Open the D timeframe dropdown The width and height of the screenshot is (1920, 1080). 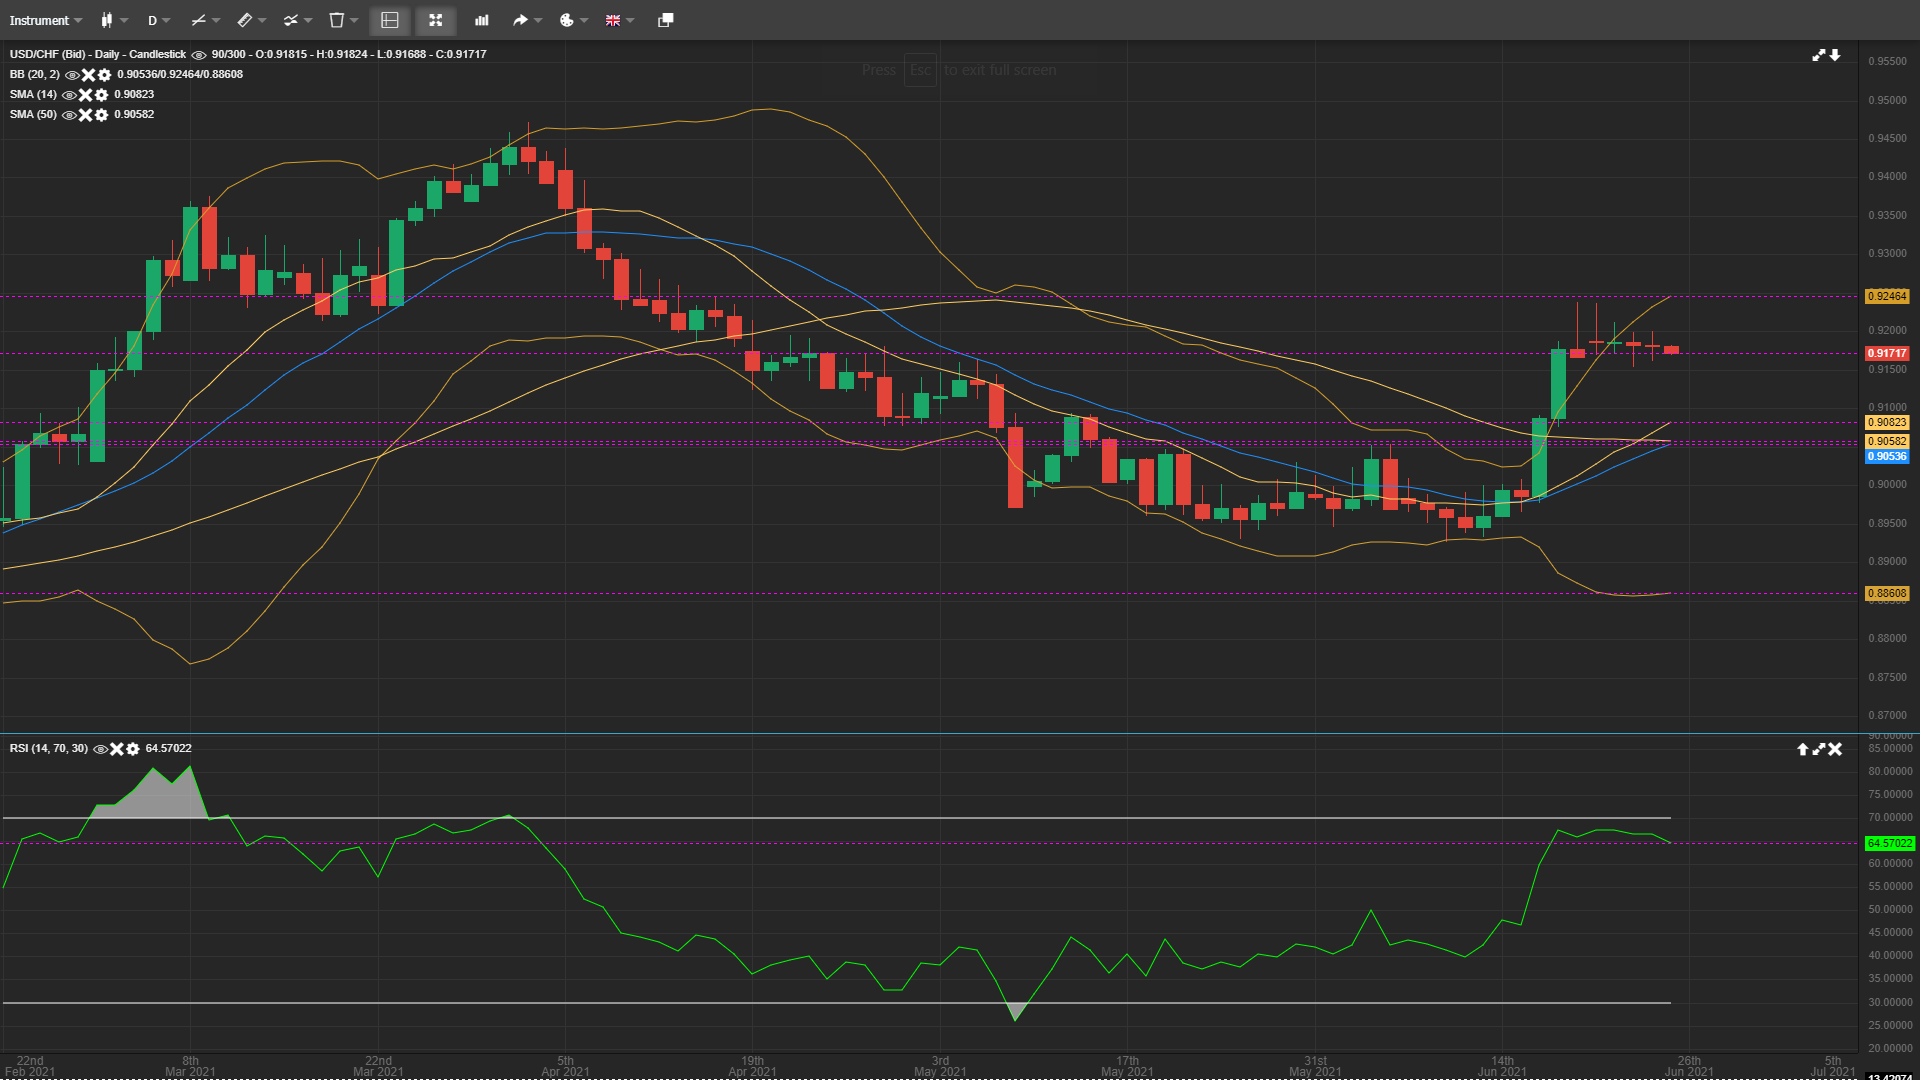[x=159, y=20]
